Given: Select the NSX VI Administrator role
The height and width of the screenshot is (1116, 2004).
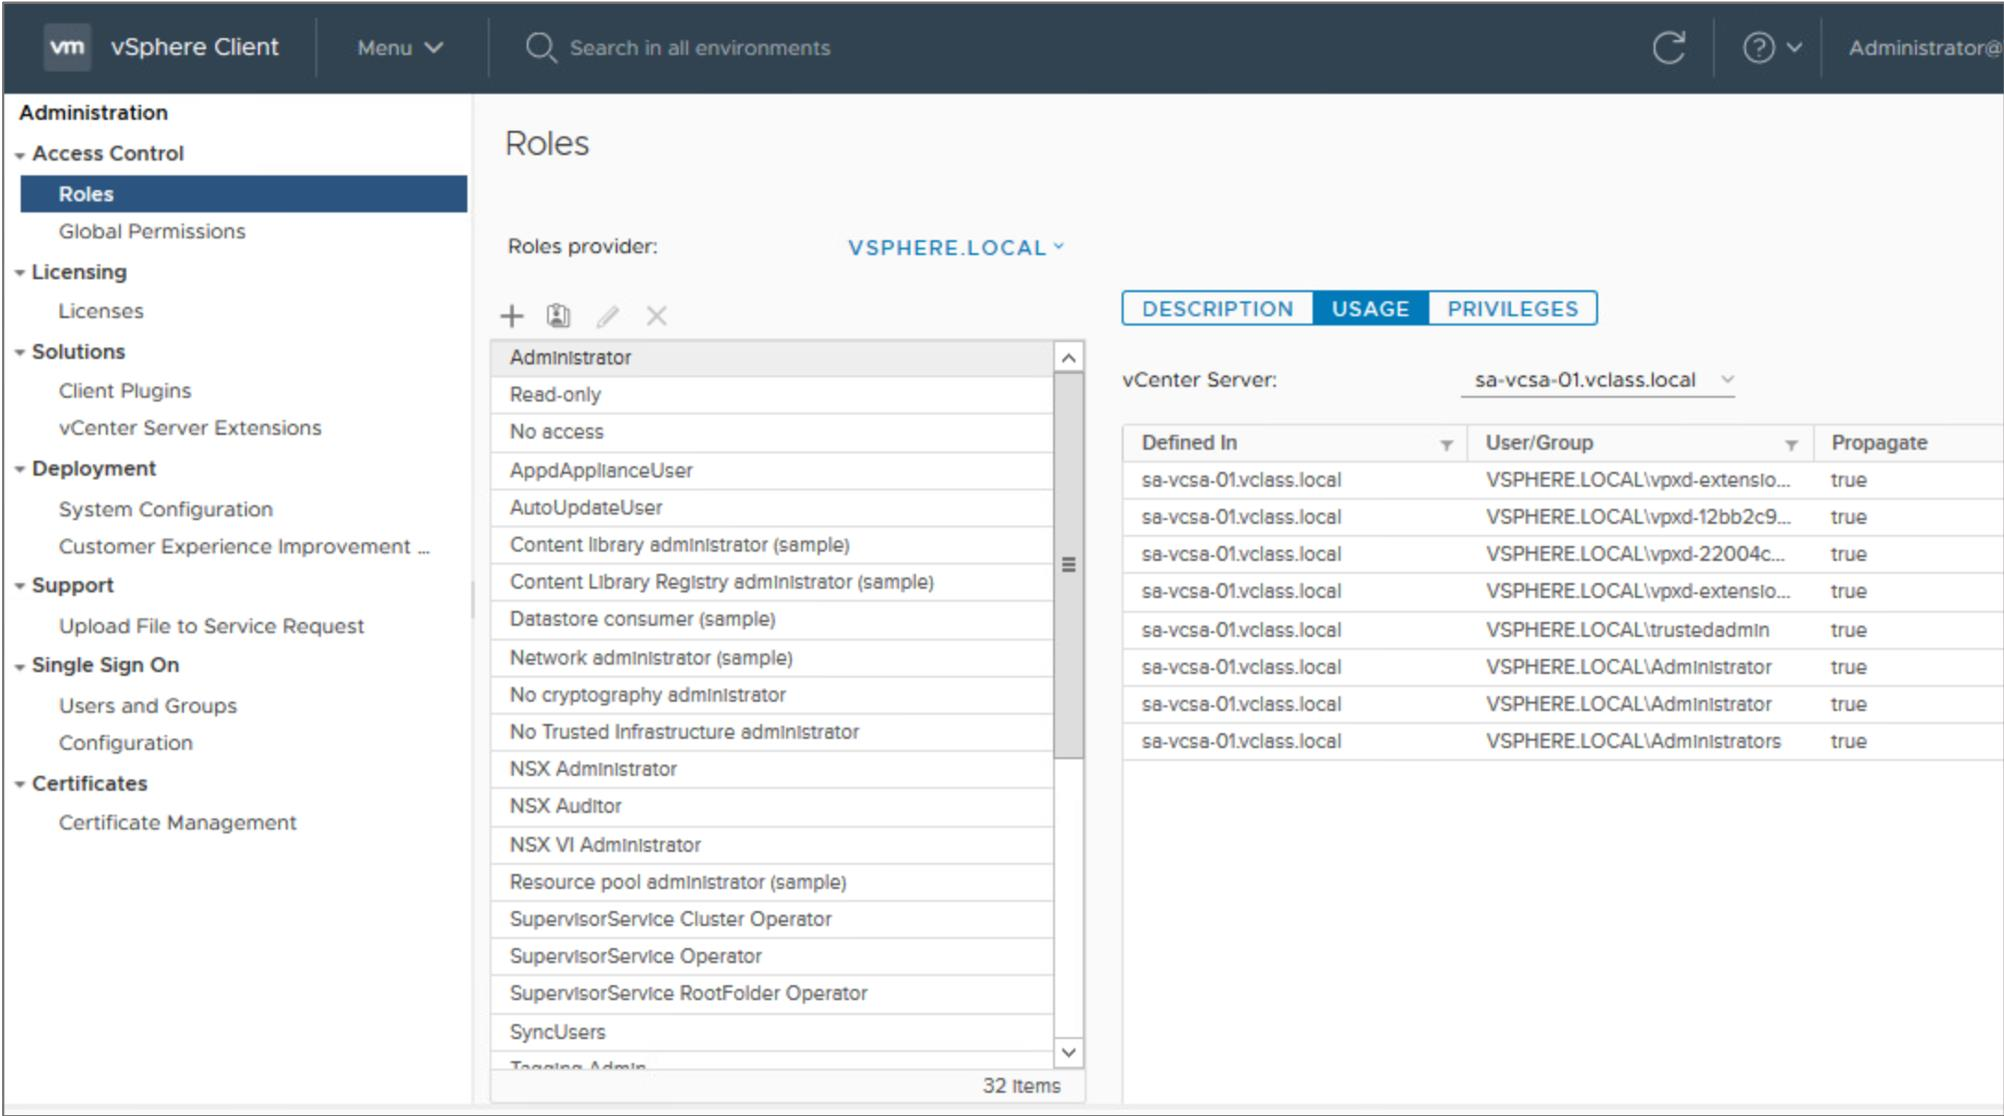Looking at the screenshot, I should click(771, 845).
